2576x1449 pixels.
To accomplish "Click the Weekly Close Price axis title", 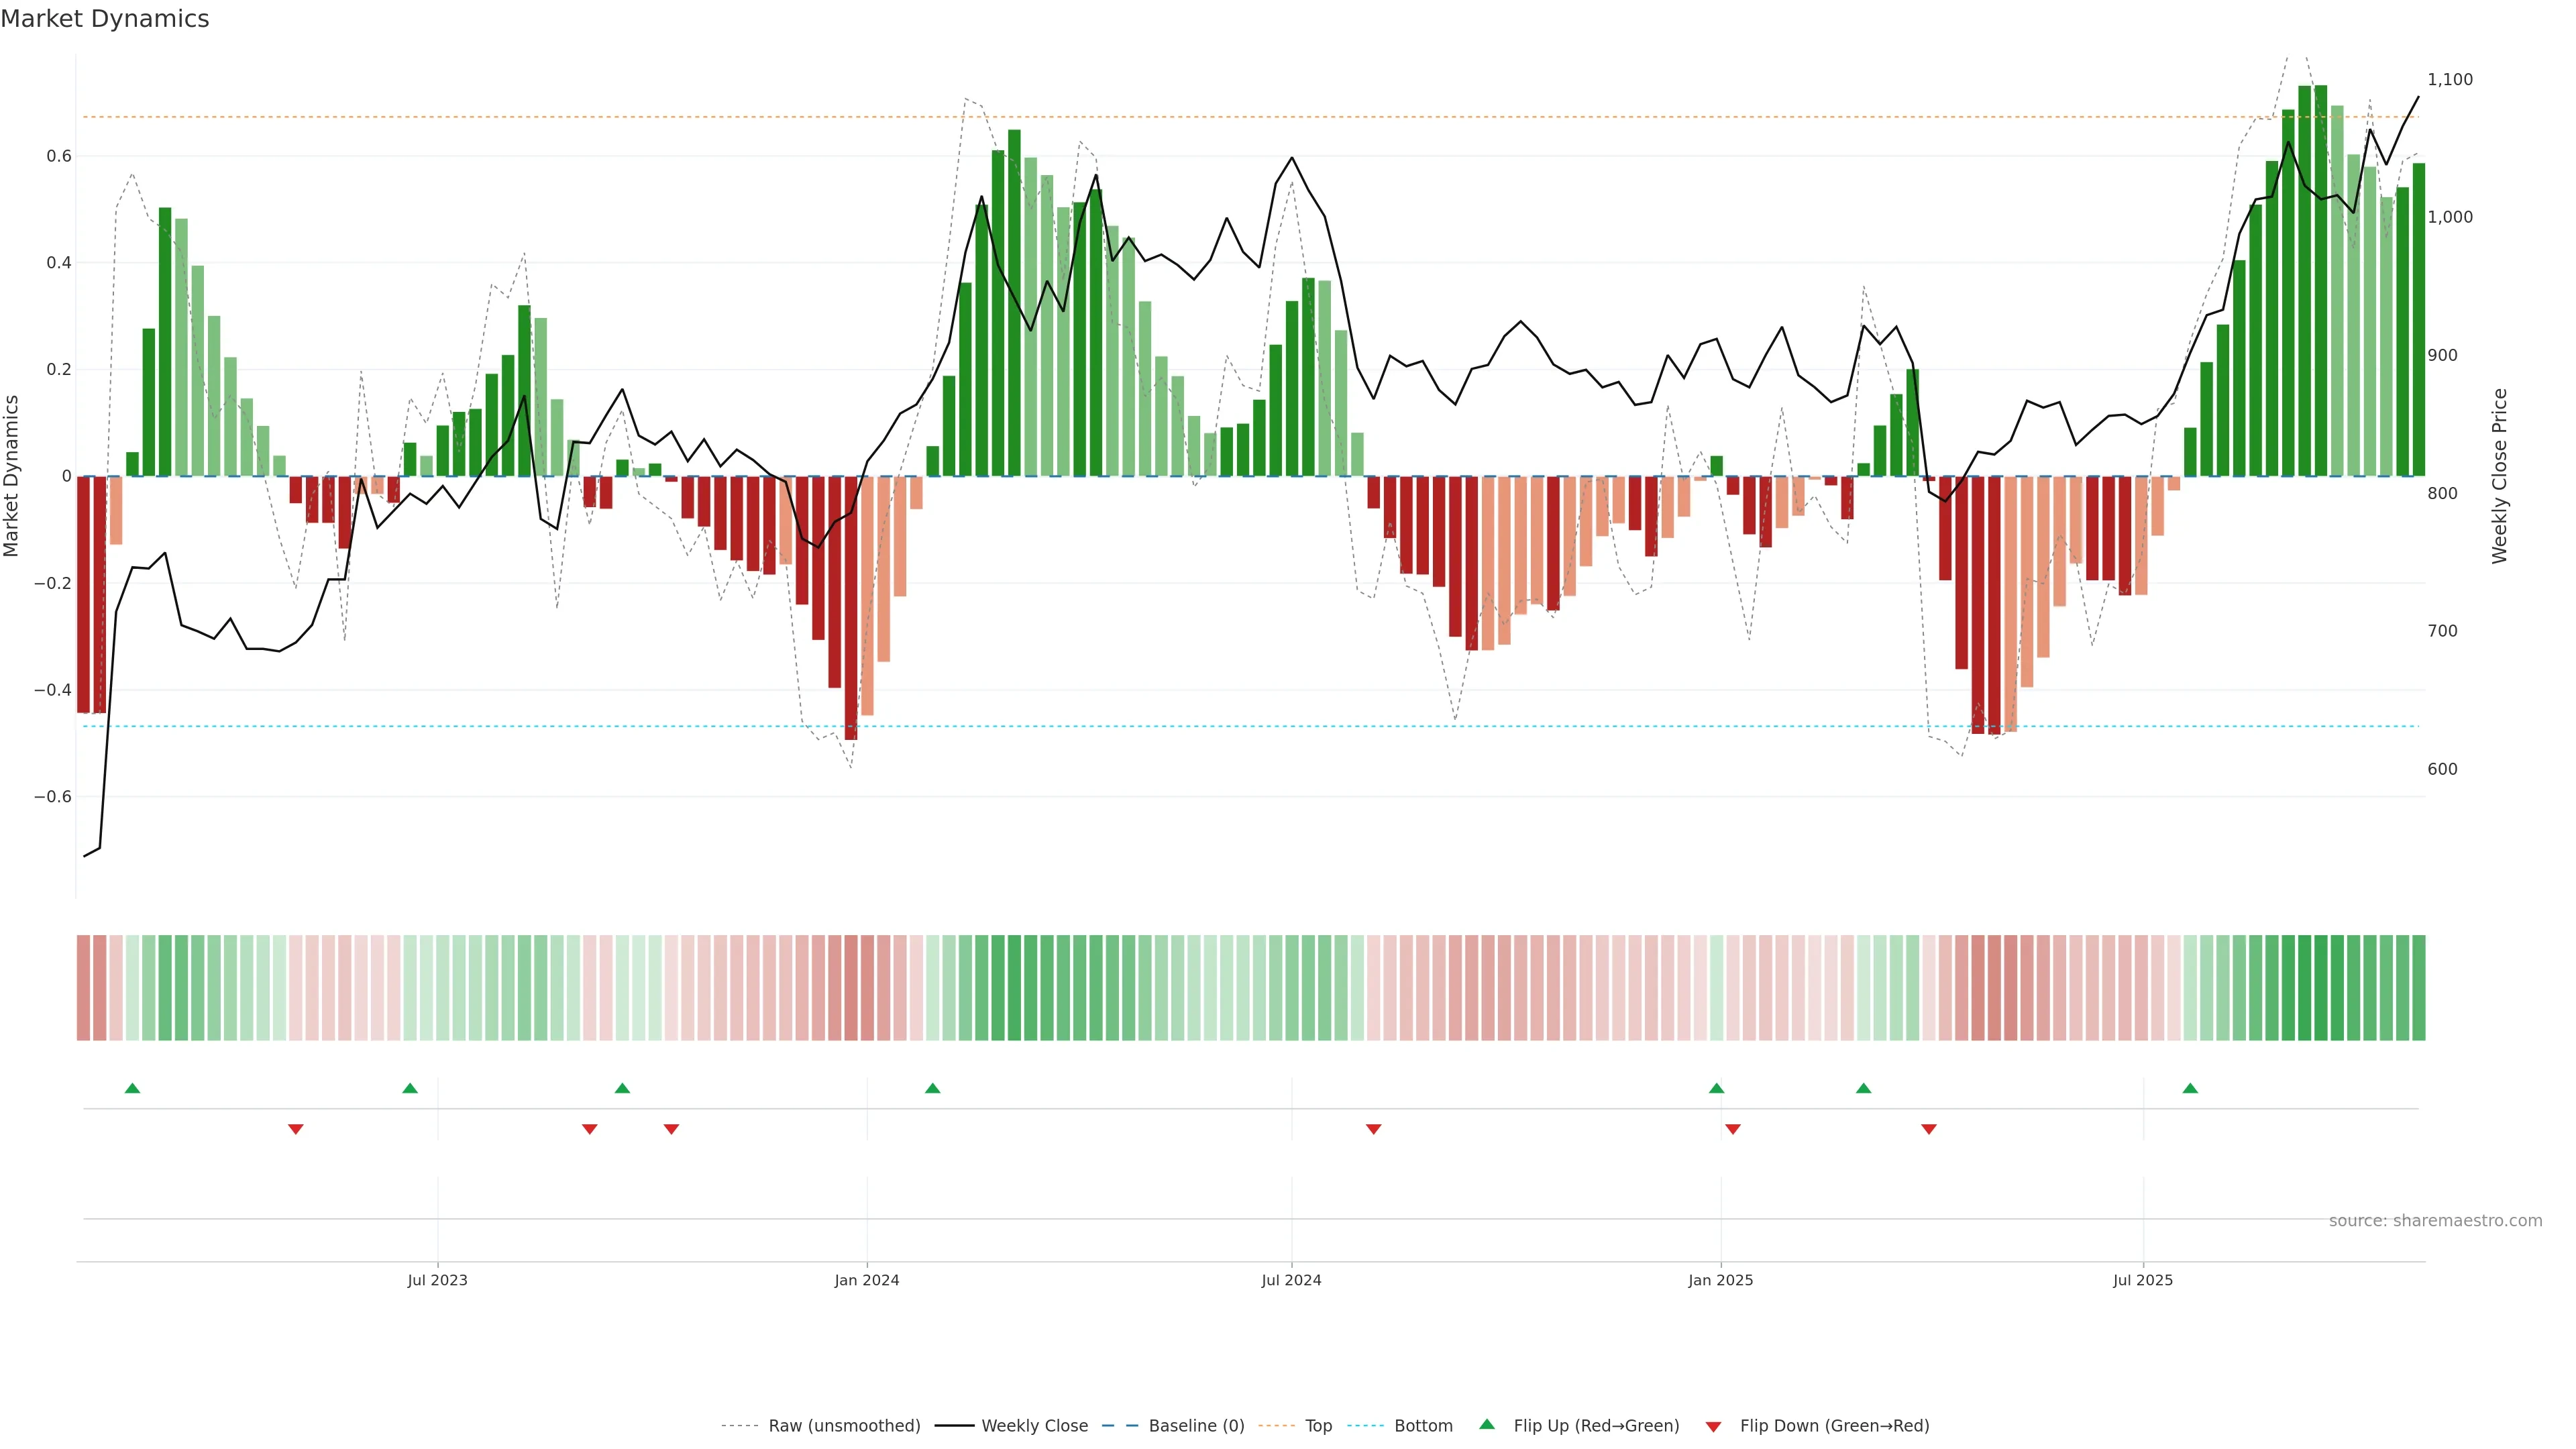I will click(2499, 476).
